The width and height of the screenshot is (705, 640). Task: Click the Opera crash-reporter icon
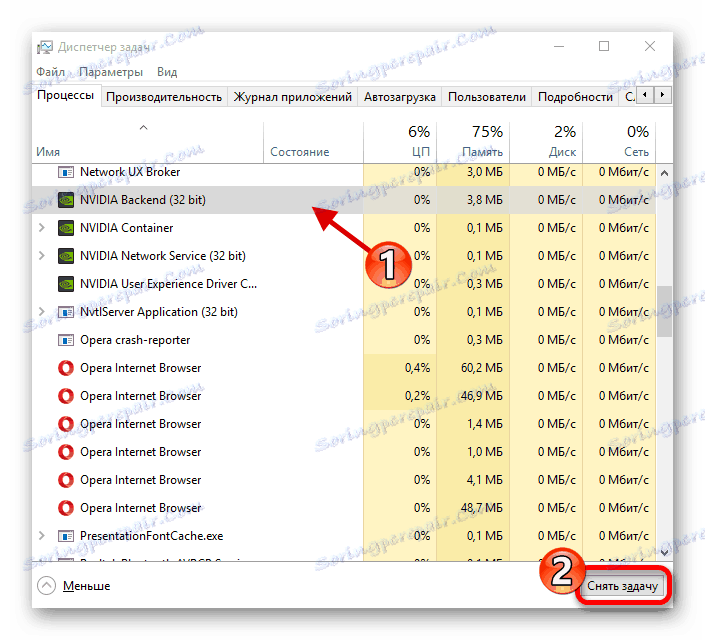click(66, 340)
